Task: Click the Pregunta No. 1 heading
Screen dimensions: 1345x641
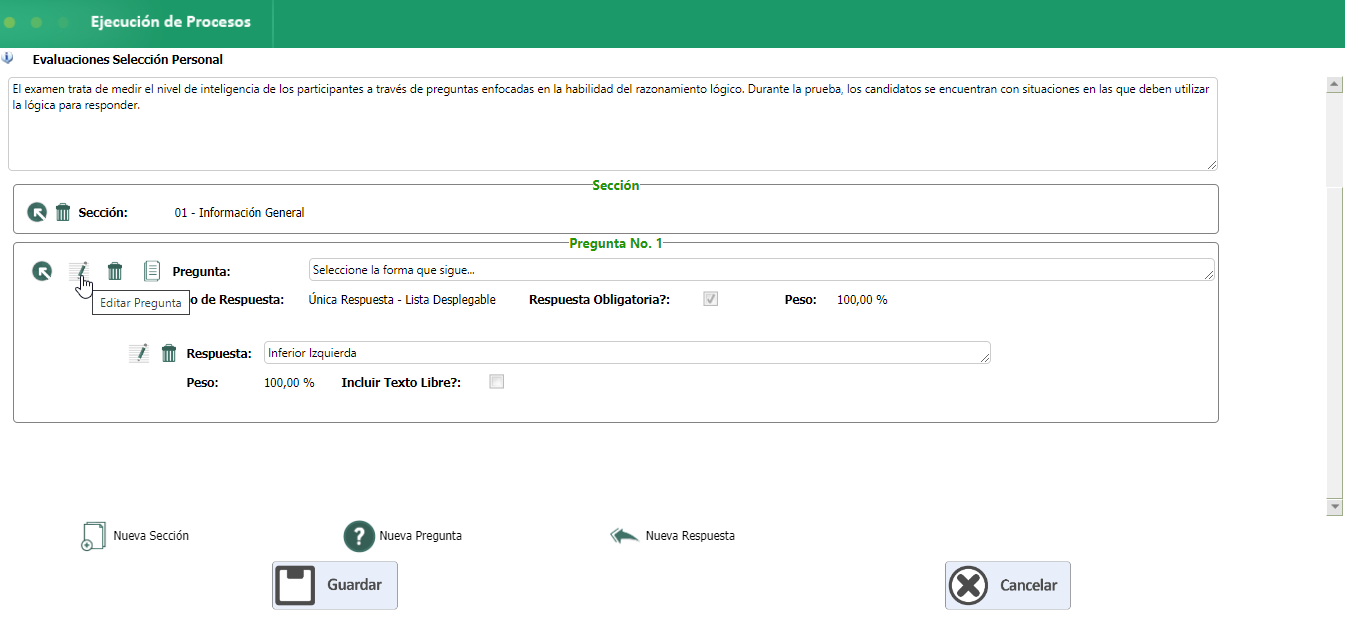Action: pyautogui.click(x=616, y=243)
